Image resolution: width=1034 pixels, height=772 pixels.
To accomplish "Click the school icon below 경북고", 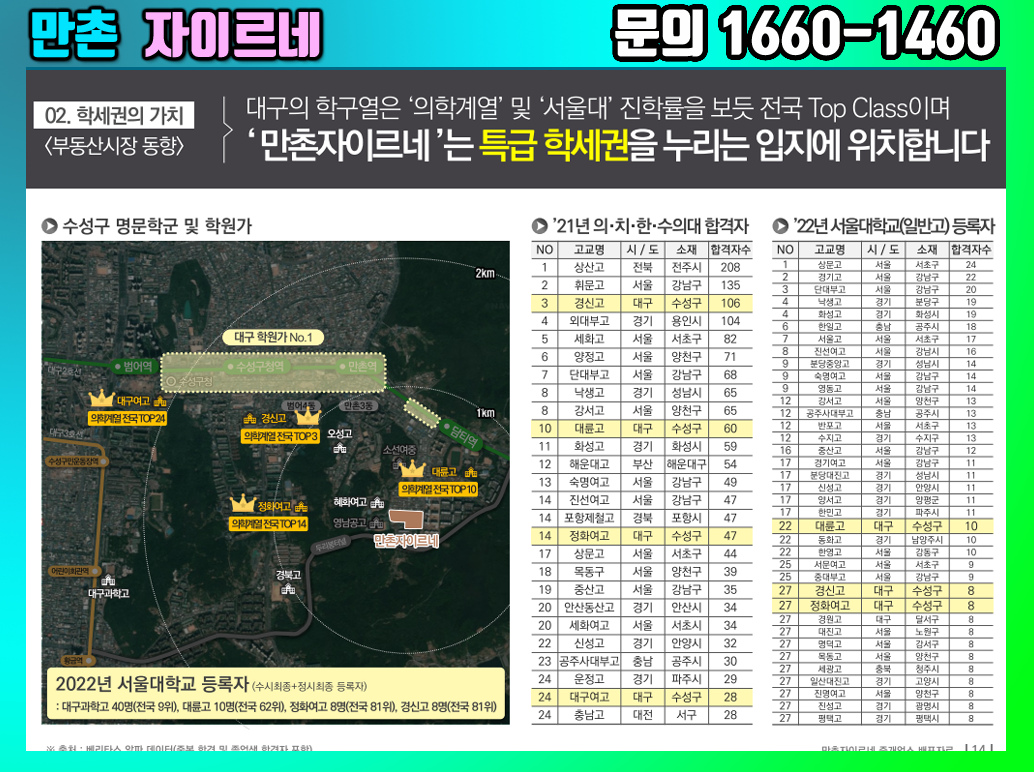I will (288, 588).
